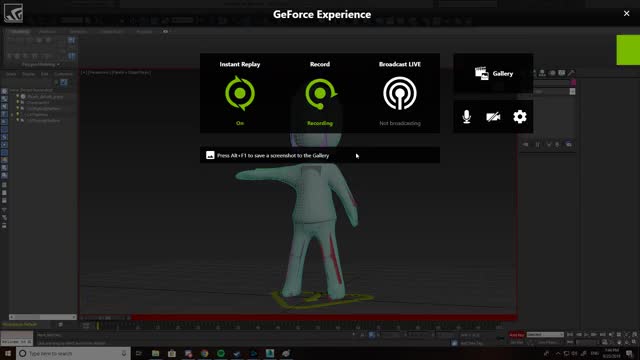Toggle the crossed-out camera icon

[x=493, y=117]
